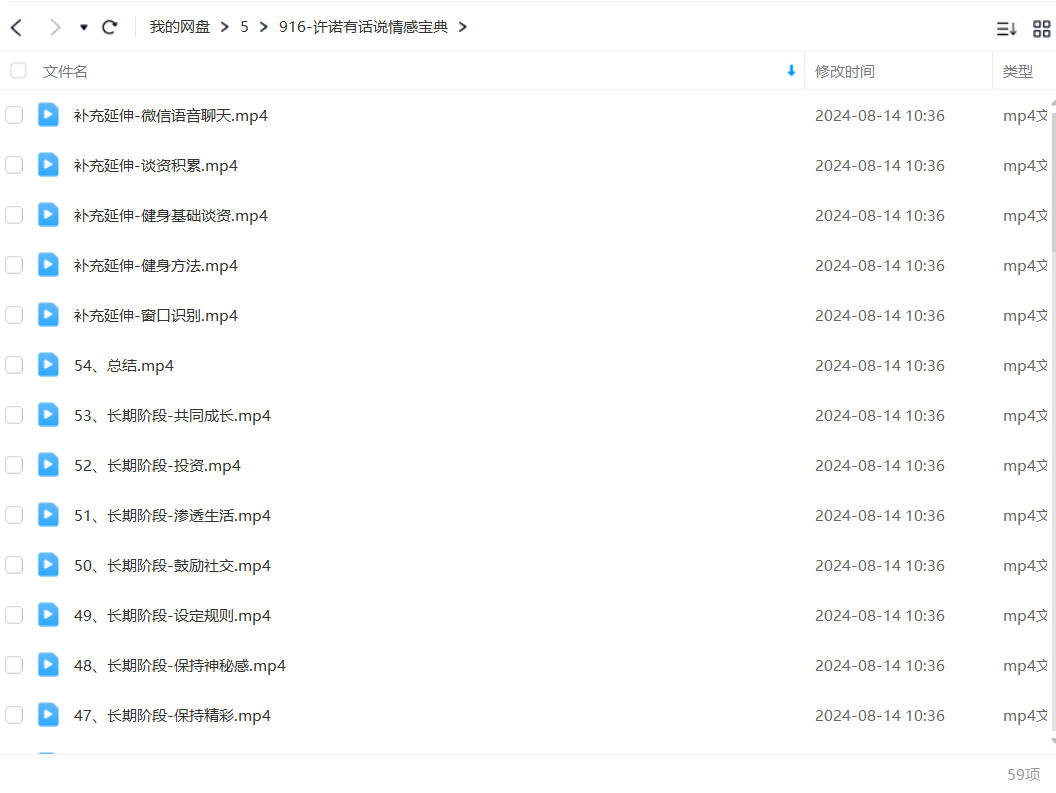Viewport: 1056px width, 793px height.
Task: Select file name 51、长期阶段-渗透生活.mp4
Action: 172,516
